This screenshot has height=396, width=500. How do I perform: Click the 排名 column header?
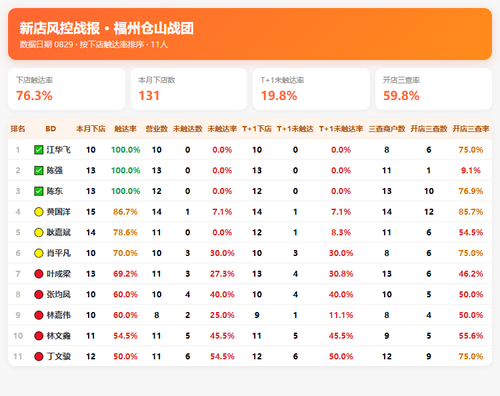pos(18,129)
